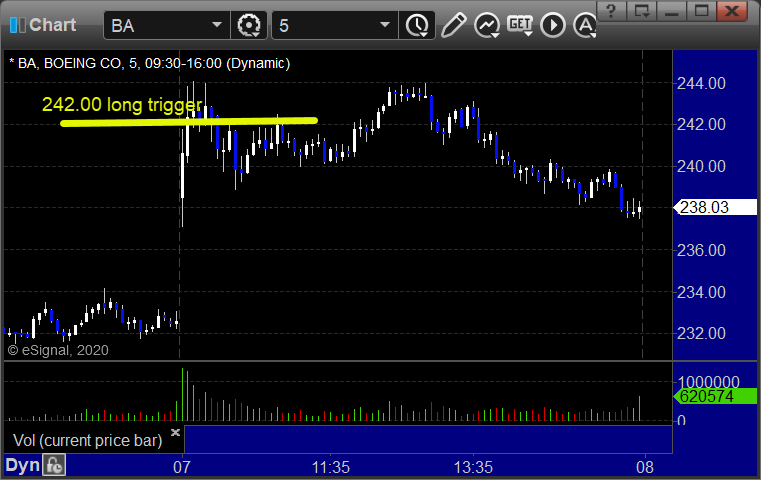
Task: Click the 620574 volume value marker
Action: pyautogui.click(x=715, y=396)
